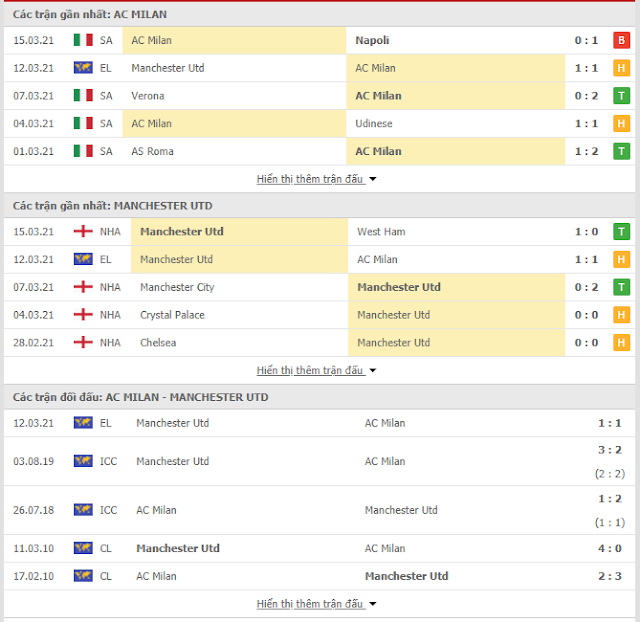Expand more matches under Manchester Utd recent section
Viewport: 640px width, 622px height.
[316, 371]
